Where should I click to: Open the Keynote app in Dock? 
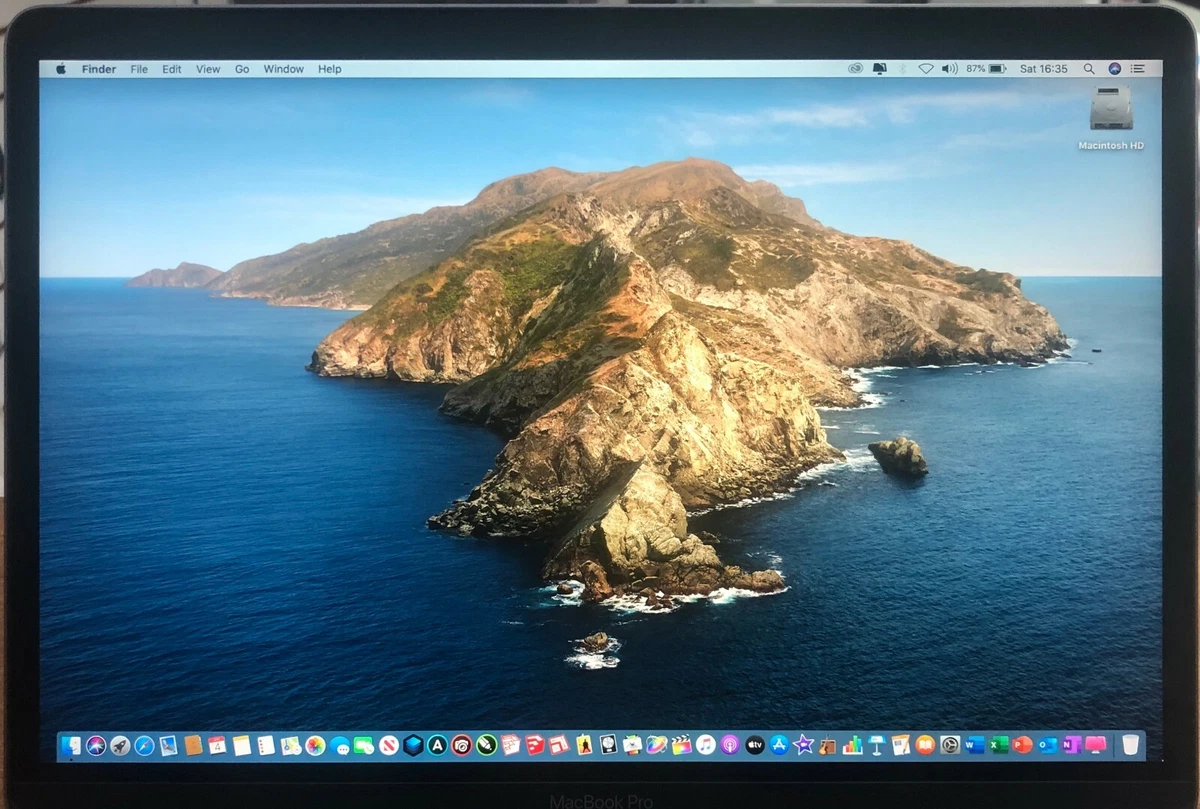tap(876, 745)
